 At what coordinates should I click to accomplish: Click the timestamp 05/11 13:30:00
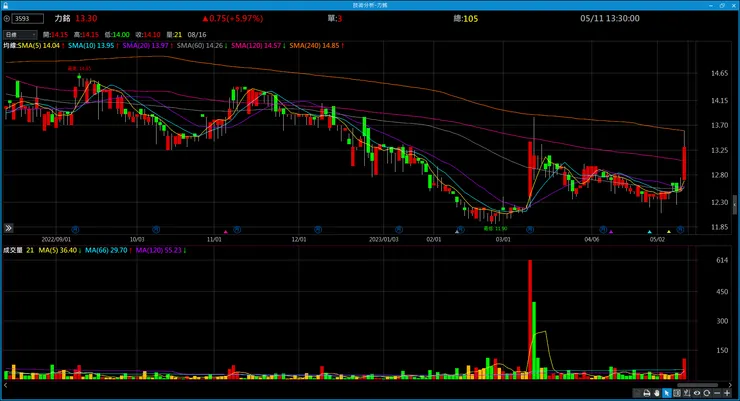[610, 18]
